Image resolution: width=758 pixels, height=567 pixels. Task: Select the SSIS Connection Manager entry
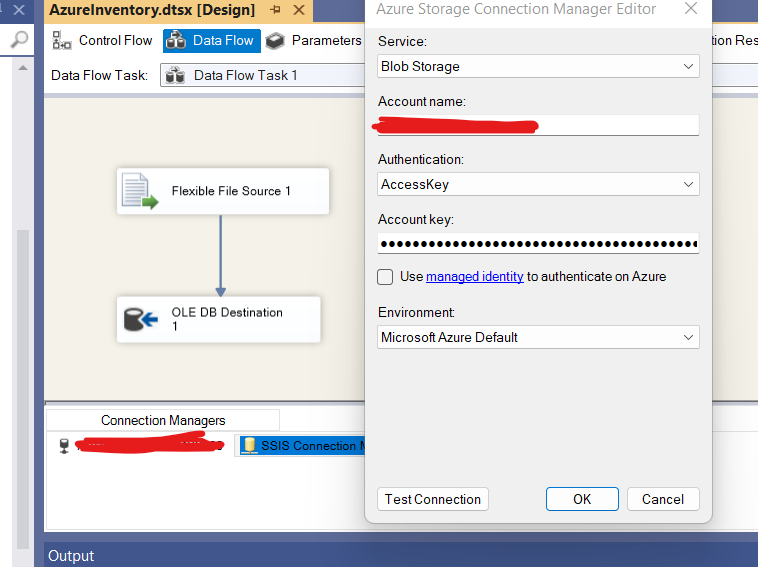[302, 445]
